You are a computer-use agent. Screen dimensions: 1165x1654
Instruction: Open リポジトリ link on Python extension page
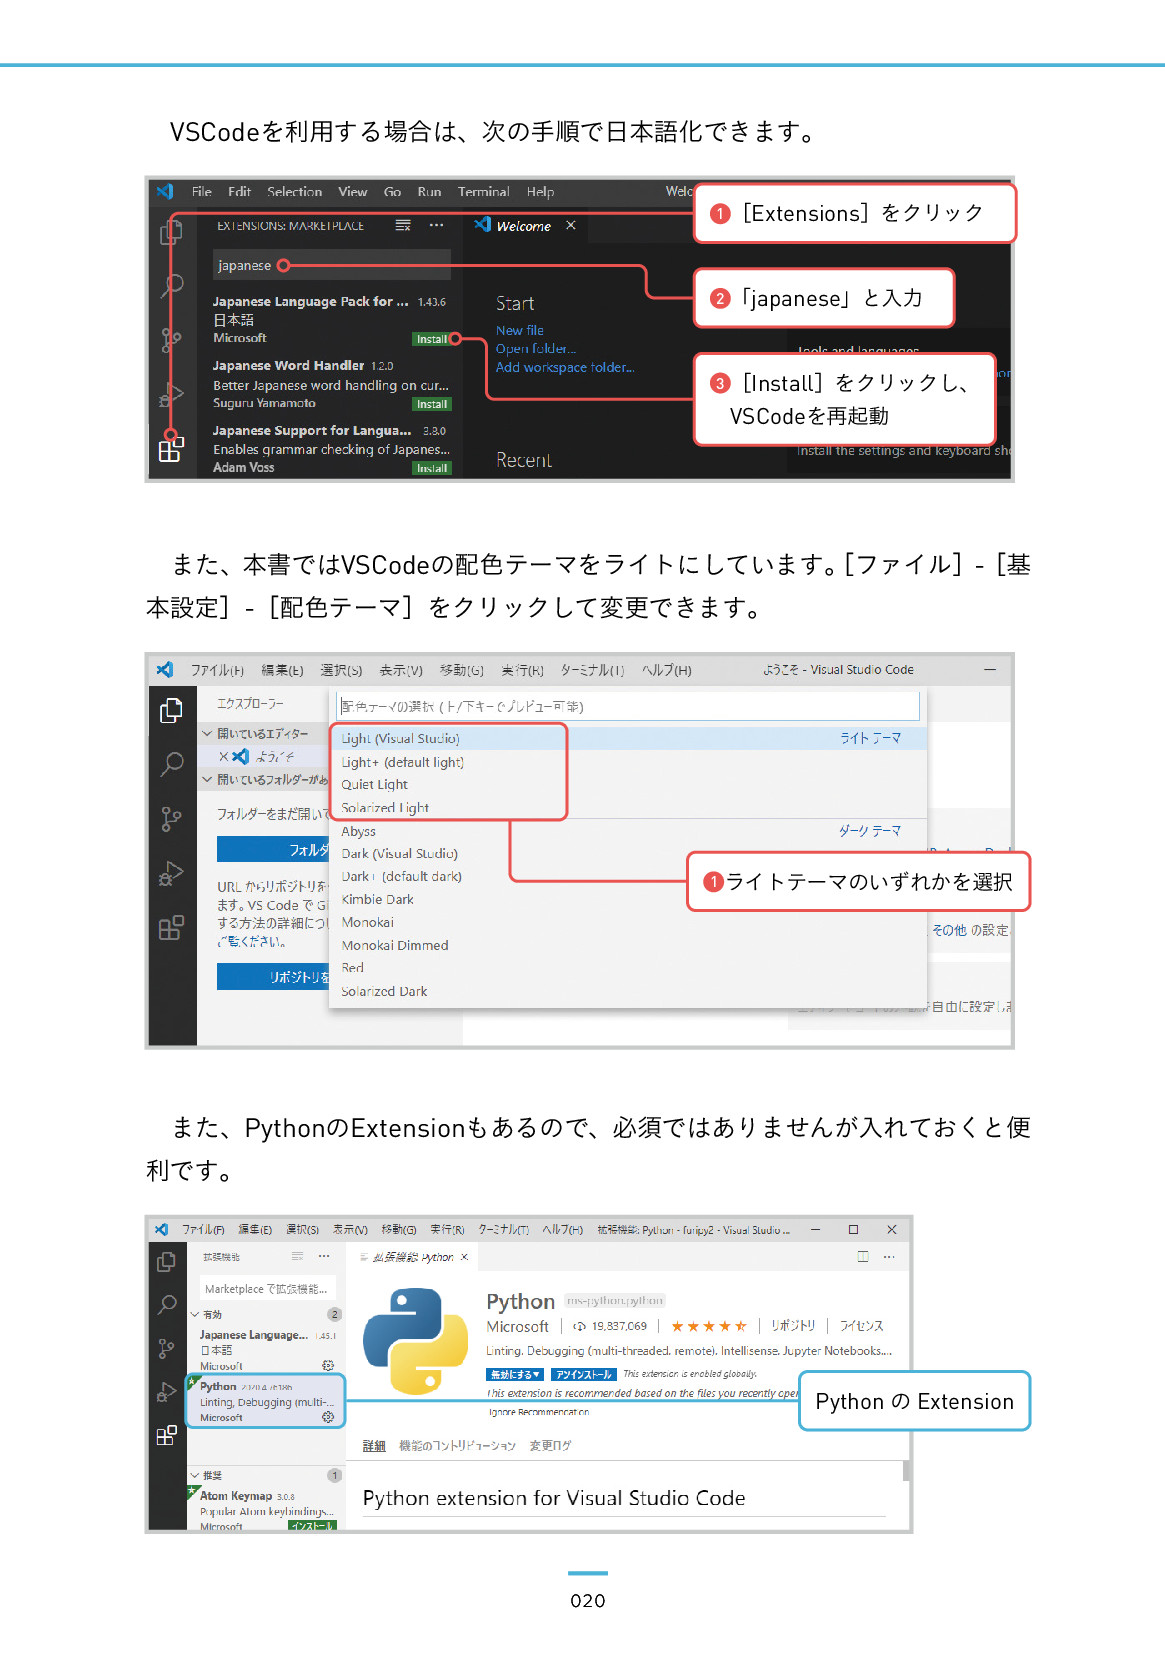click(x=793, y=1325)
